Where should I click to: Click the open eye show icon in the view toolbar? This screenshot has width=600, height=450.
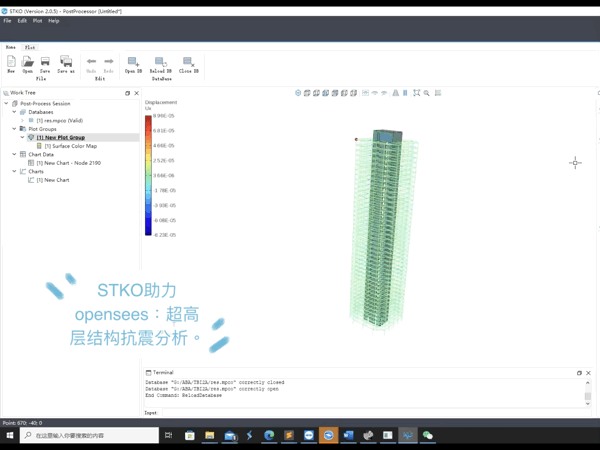pos(375,93)
